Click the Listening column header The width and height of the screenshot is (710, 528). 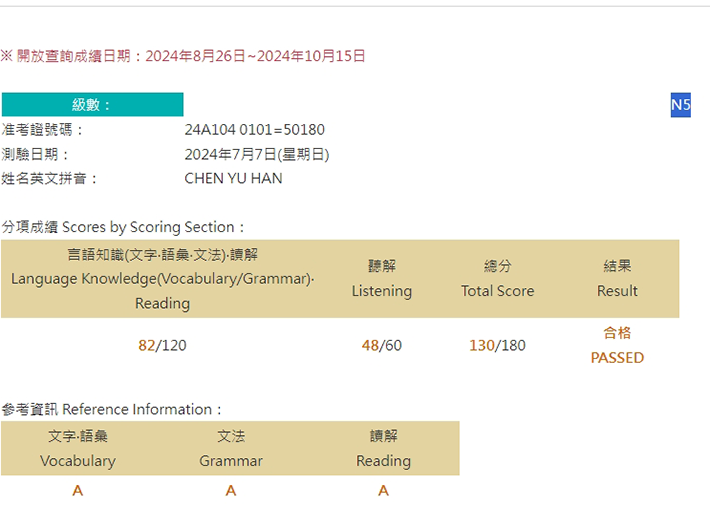pos(382,278)
